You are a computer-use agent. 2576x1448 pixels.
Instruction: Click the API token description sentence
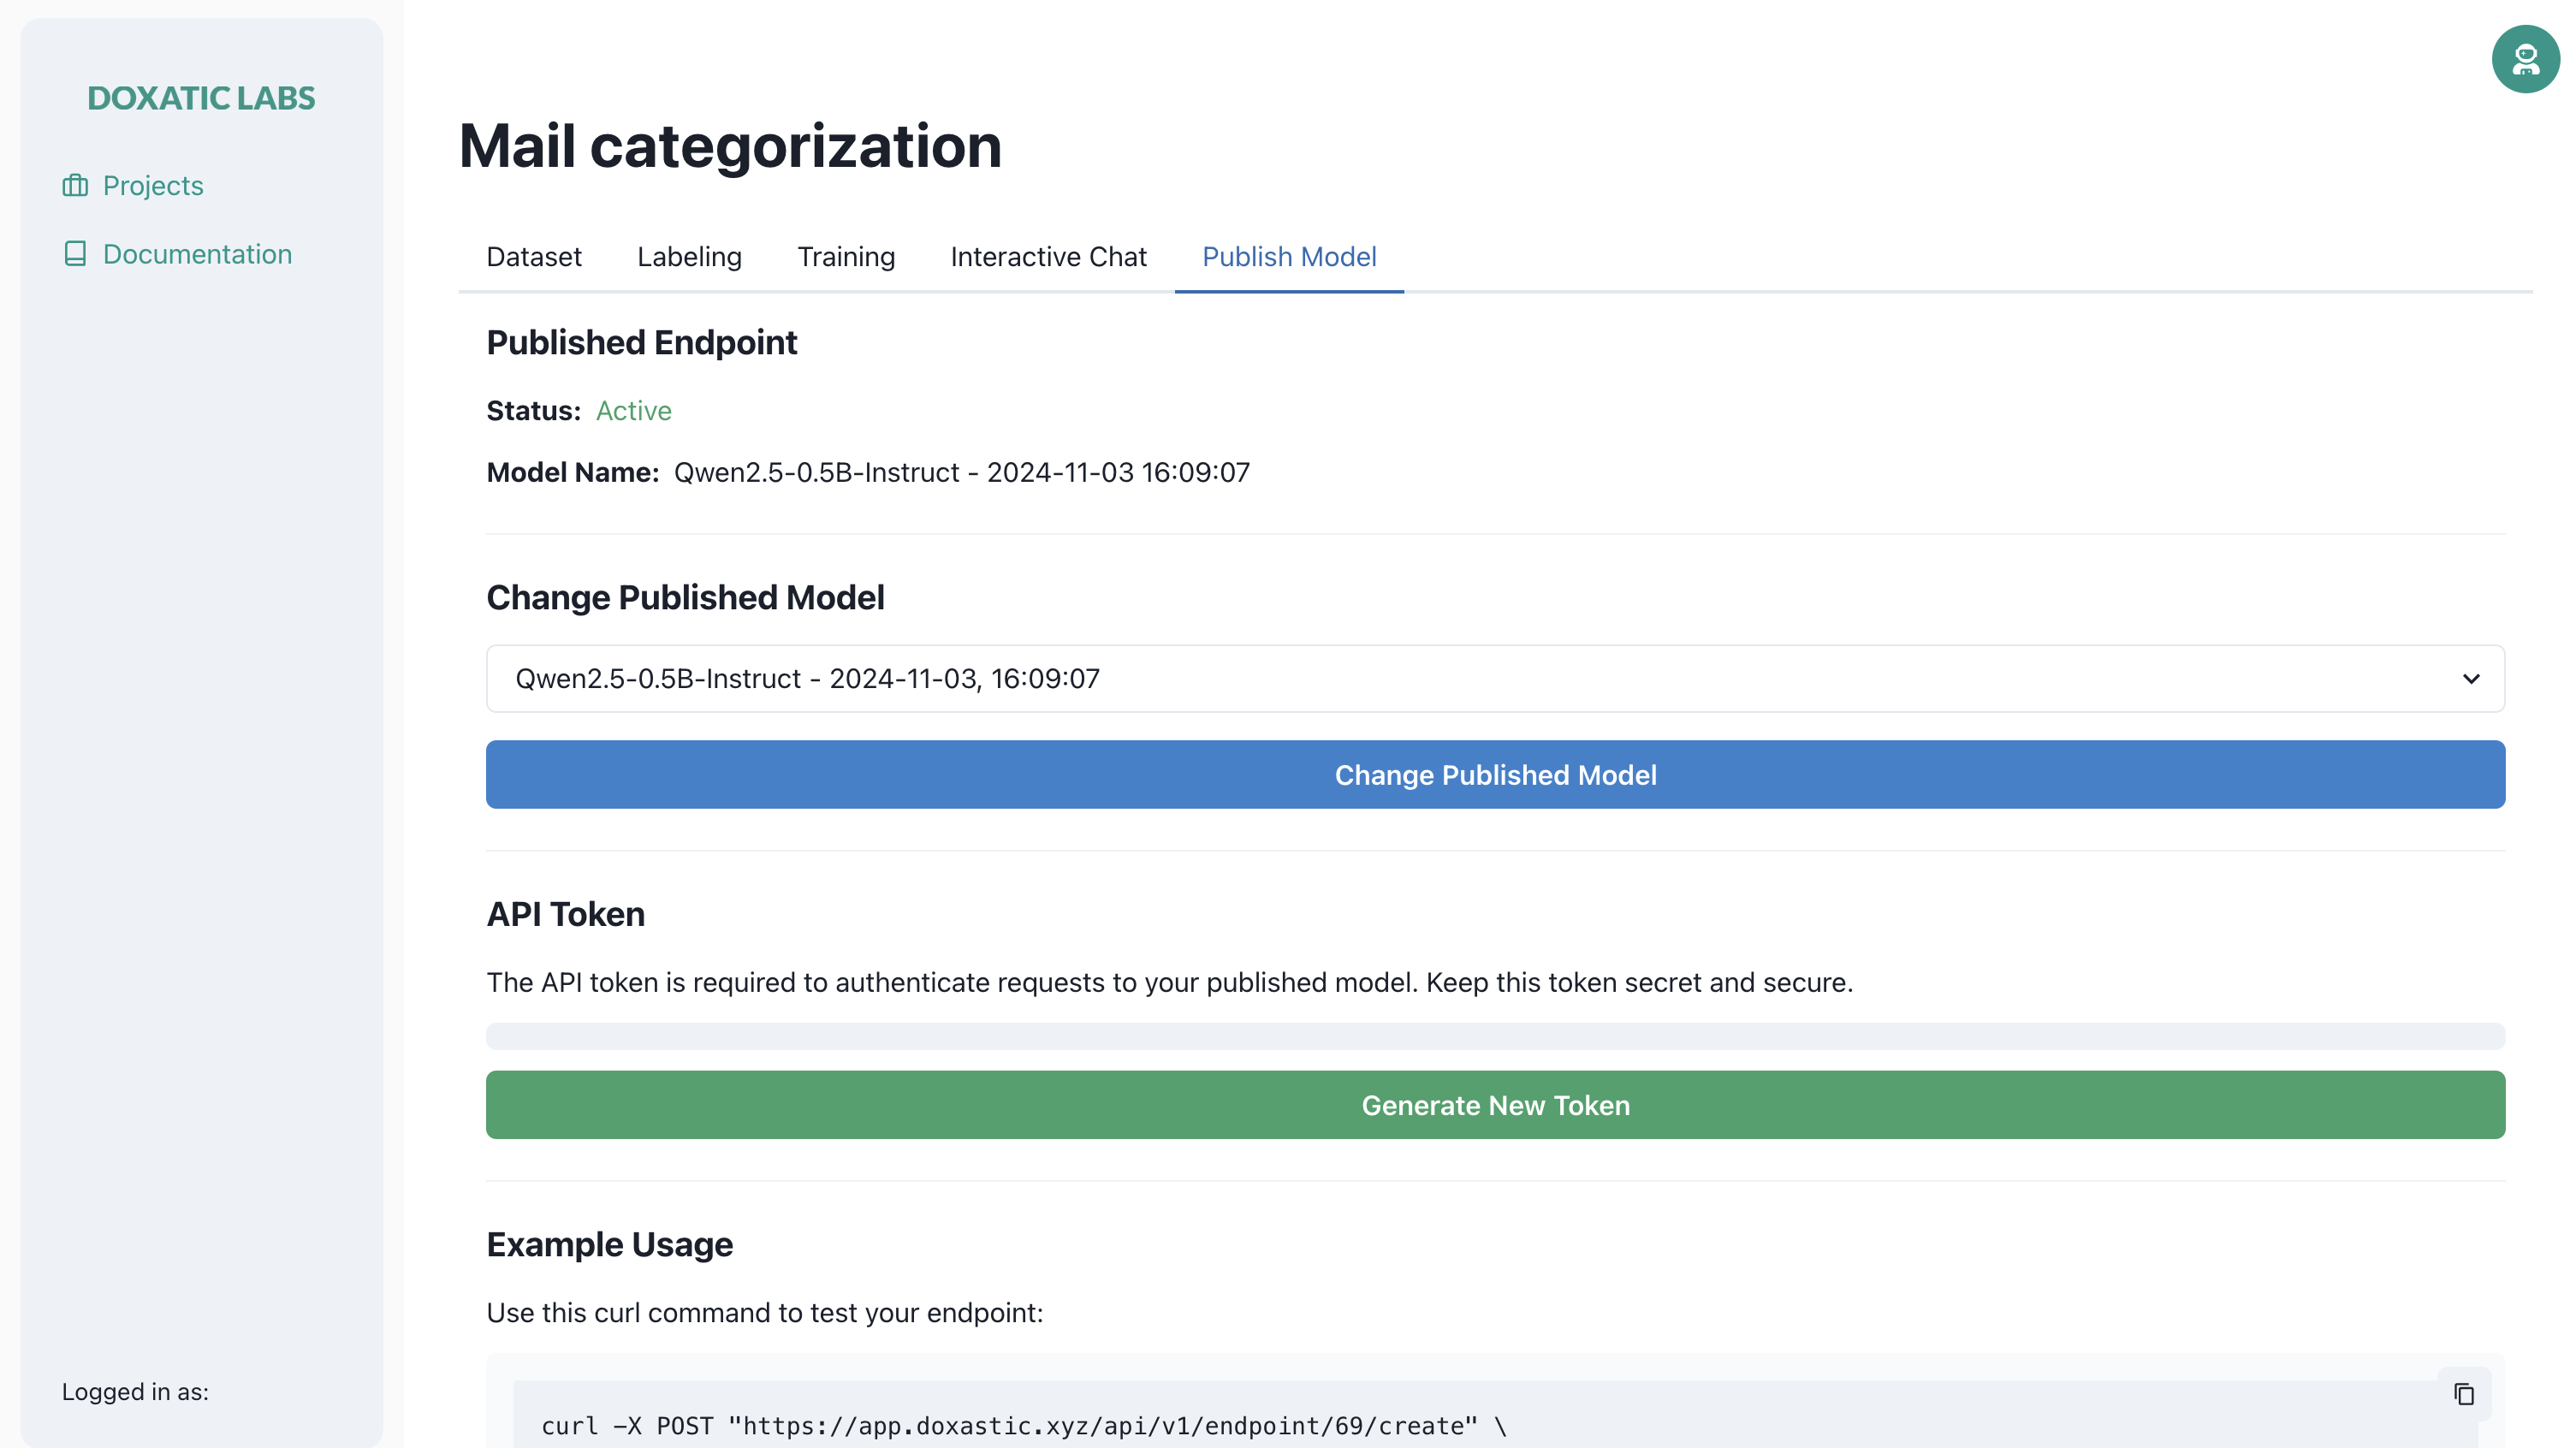coord(1169,983)
